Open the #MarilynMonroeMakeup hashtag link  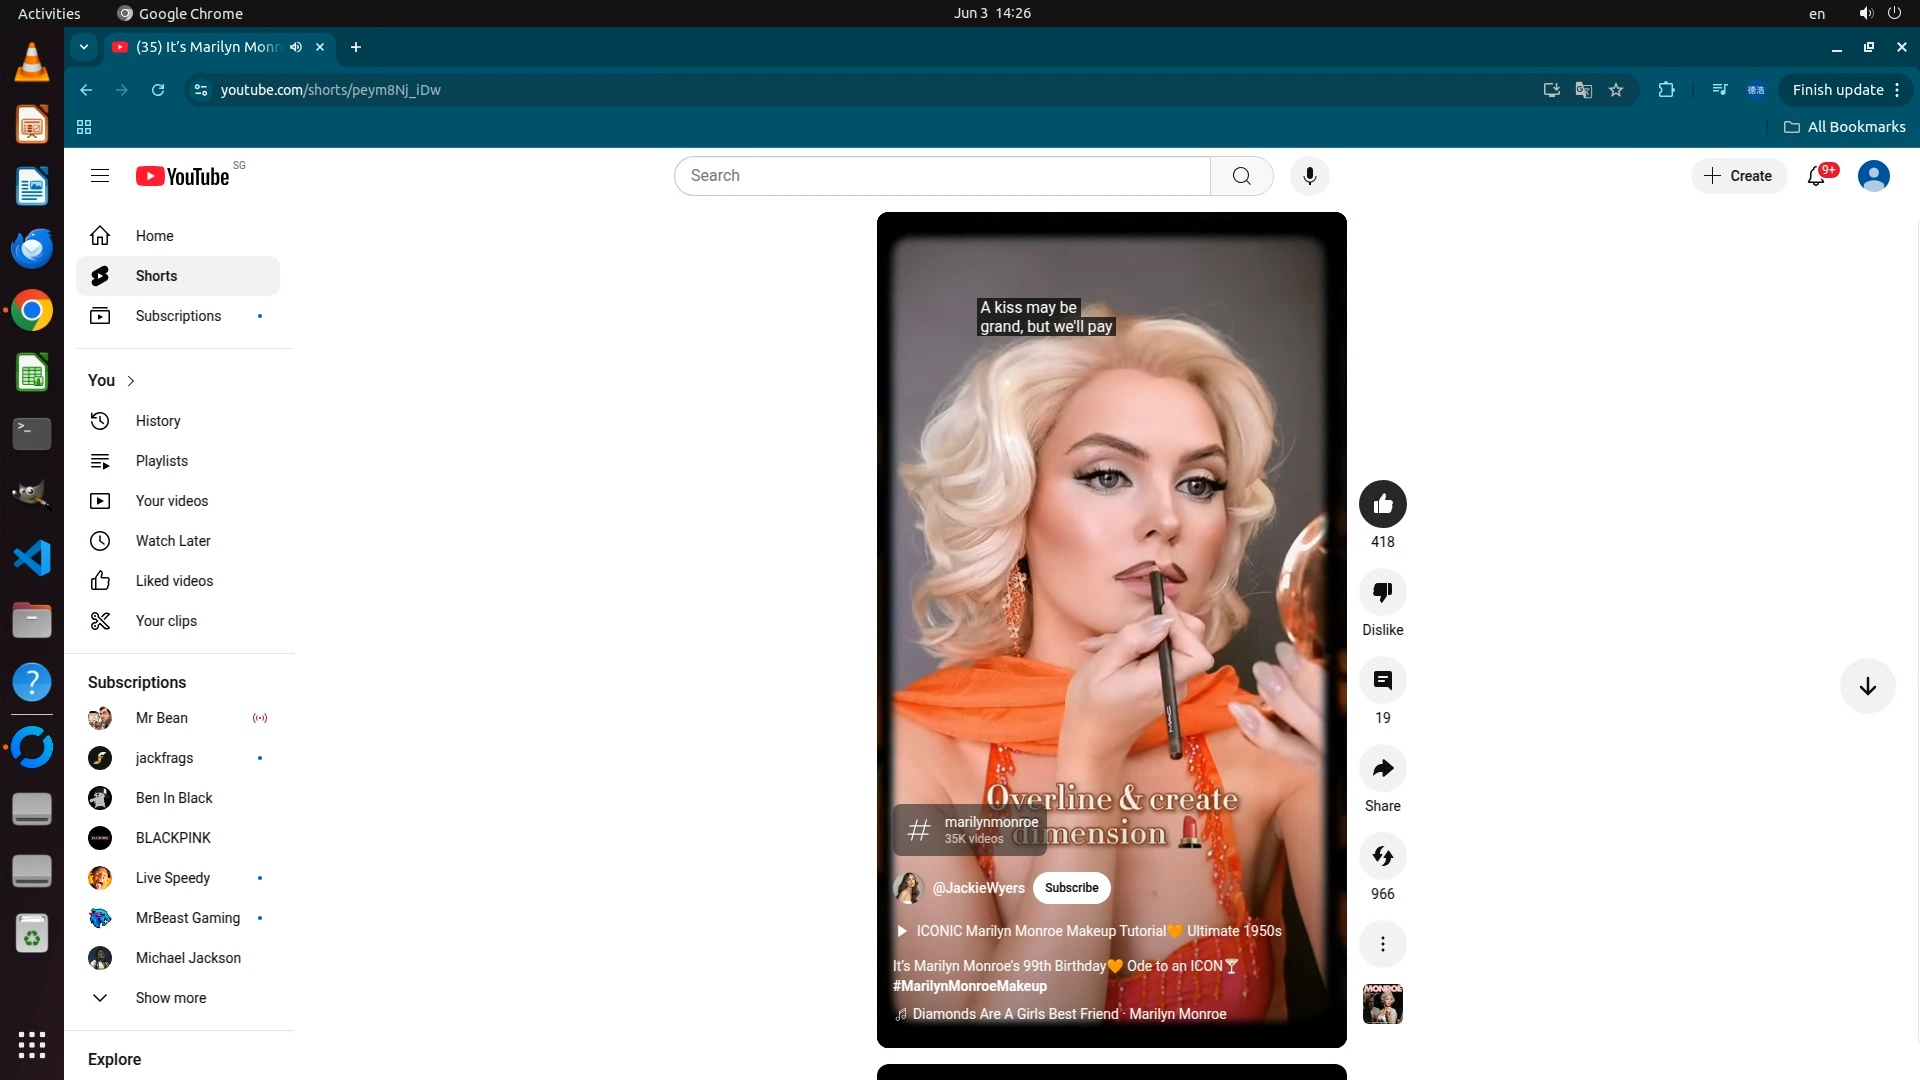point(969,986)
